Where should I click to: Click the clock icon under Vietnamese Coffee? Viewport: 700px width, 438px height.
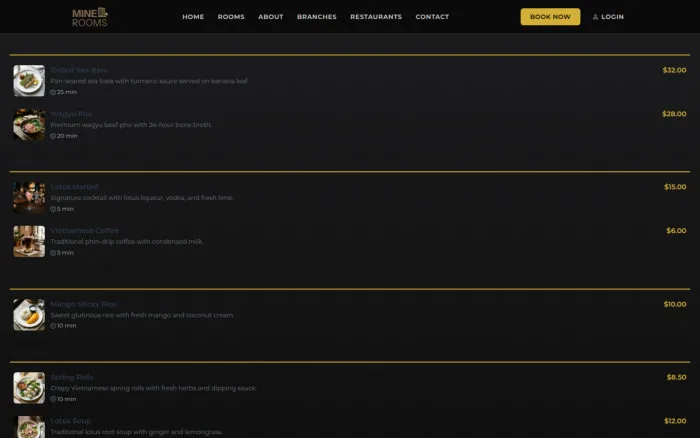click(53, 253)
